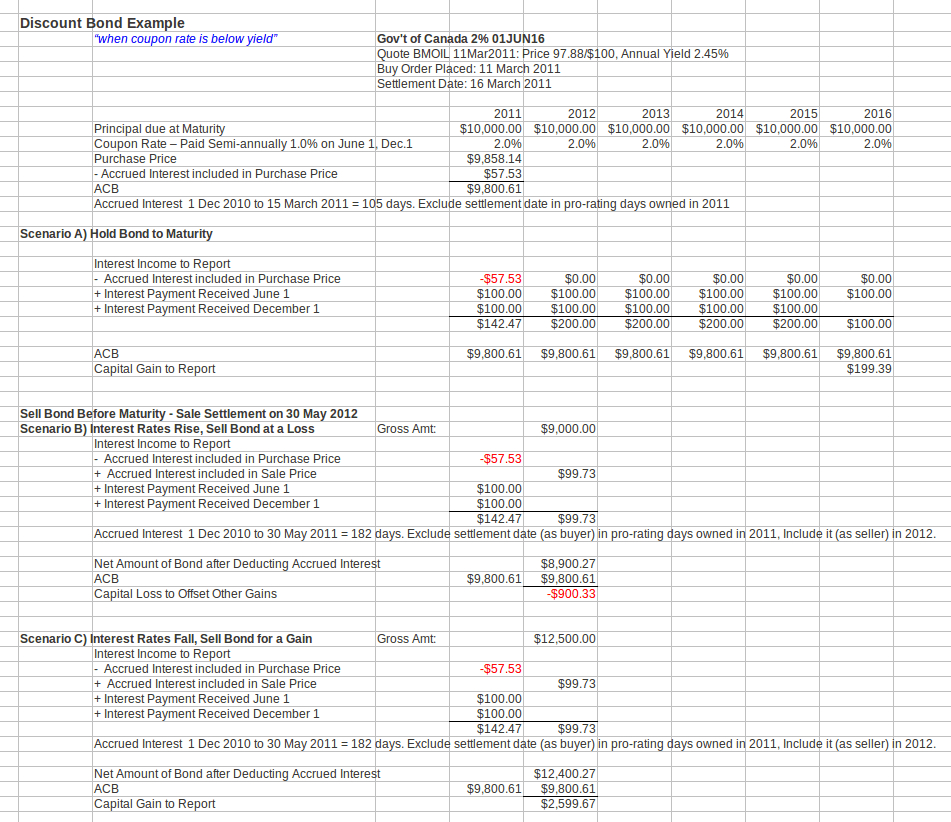Viewport: 951px width, 822px height.
Task: Click the 2013 principal $10,000.00 cell
Action: pyautogui.click(x=639, y=129)
